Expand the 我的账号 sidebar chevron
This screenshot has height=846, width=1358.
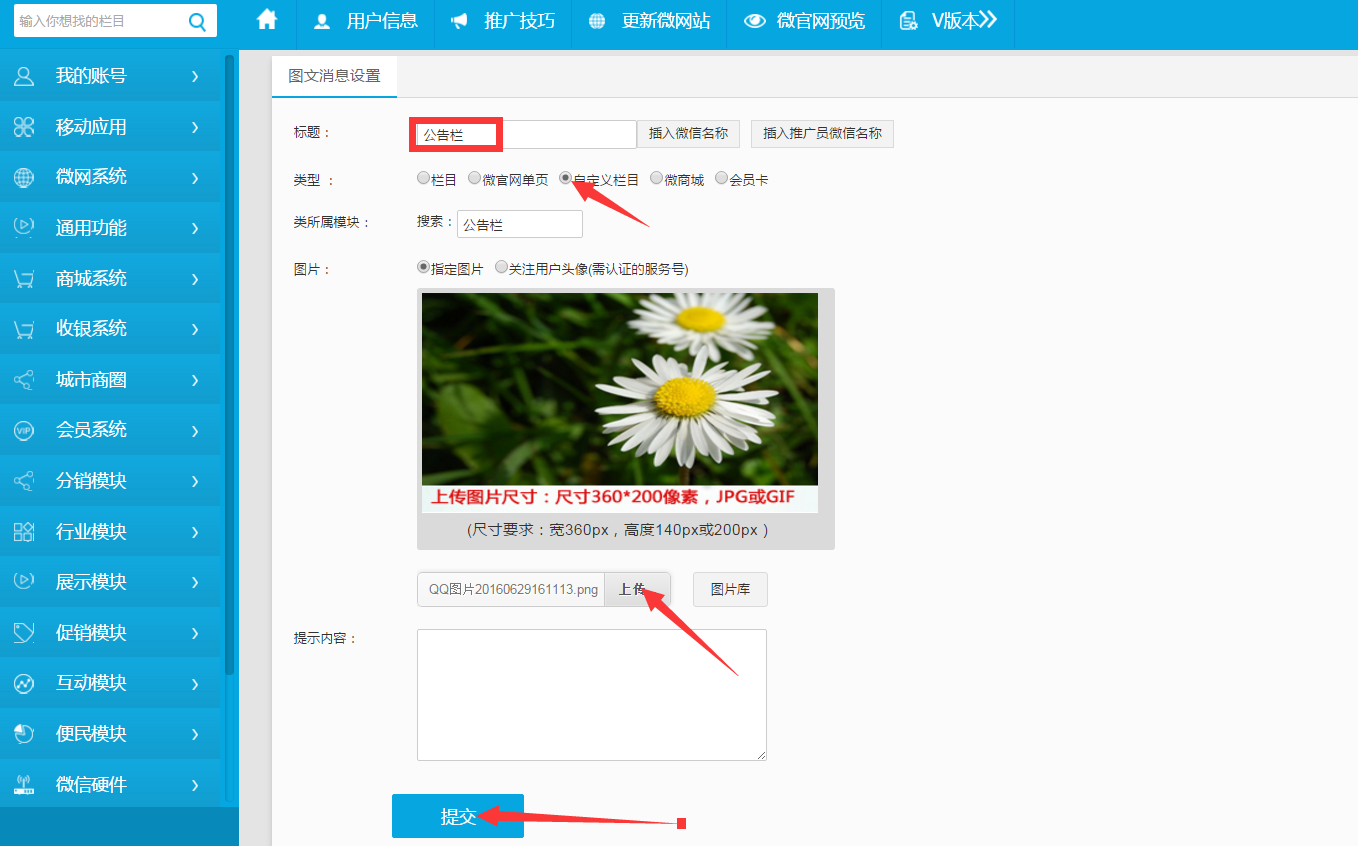tap(195, 76)
